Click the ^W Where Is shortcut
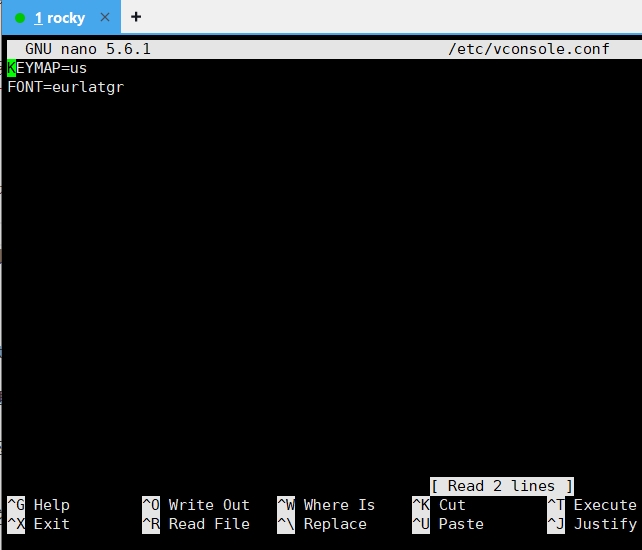The image size is (642, 550). (x=326, y=505)
